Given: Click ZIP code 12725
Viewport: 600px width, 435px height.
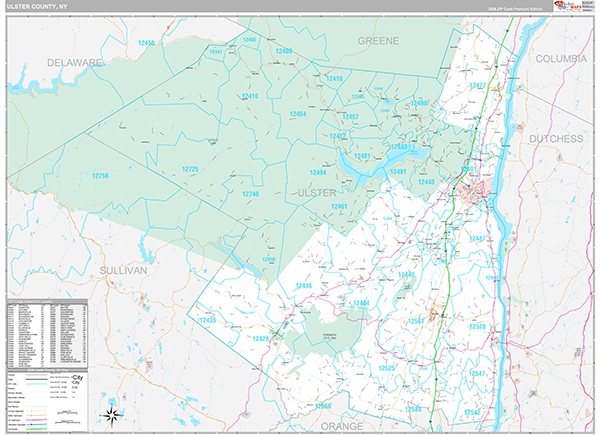Looking at the screenshot, I should (x=190, y=169).
